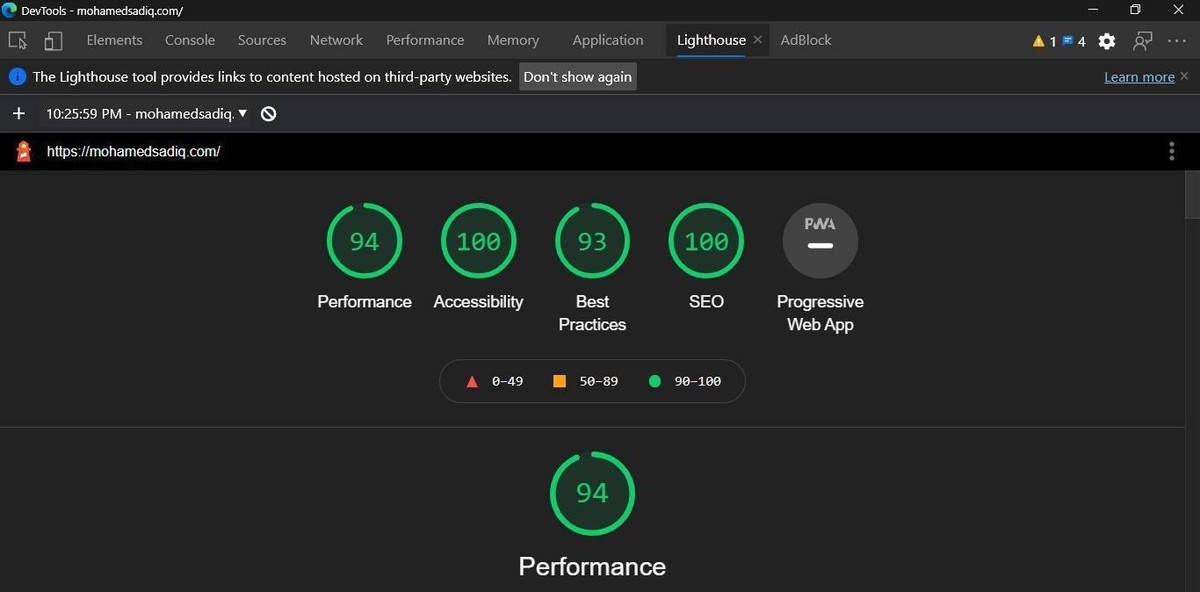Viewport: 1200px width, 592px height.
Task: Go to the Performance panel tab
Action: (425, 40)
